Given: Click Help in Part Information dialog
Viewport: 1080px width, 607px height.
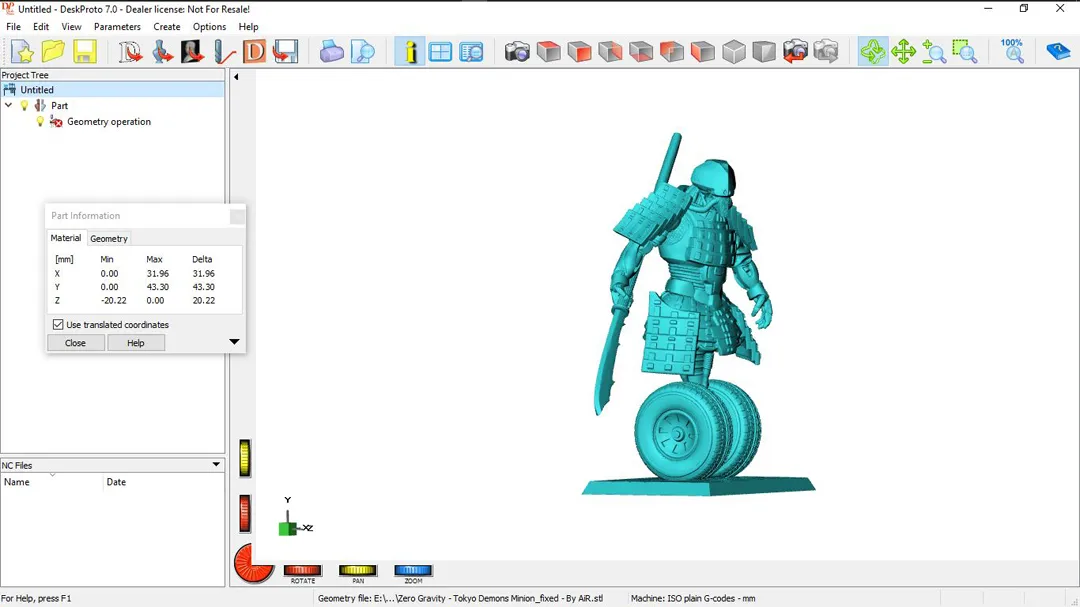Looking at the screenshot, I should (x=136, y=343).
